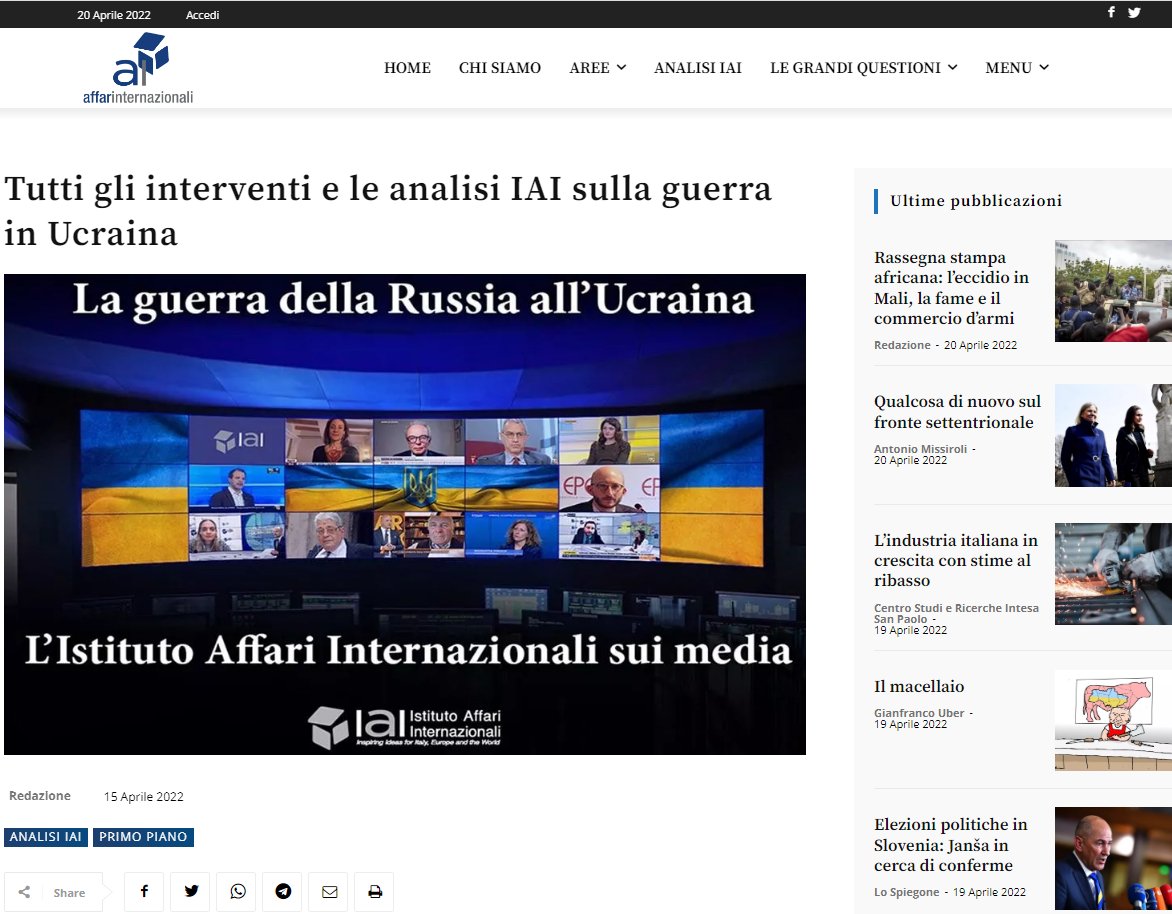Go to HOME page

407,68
